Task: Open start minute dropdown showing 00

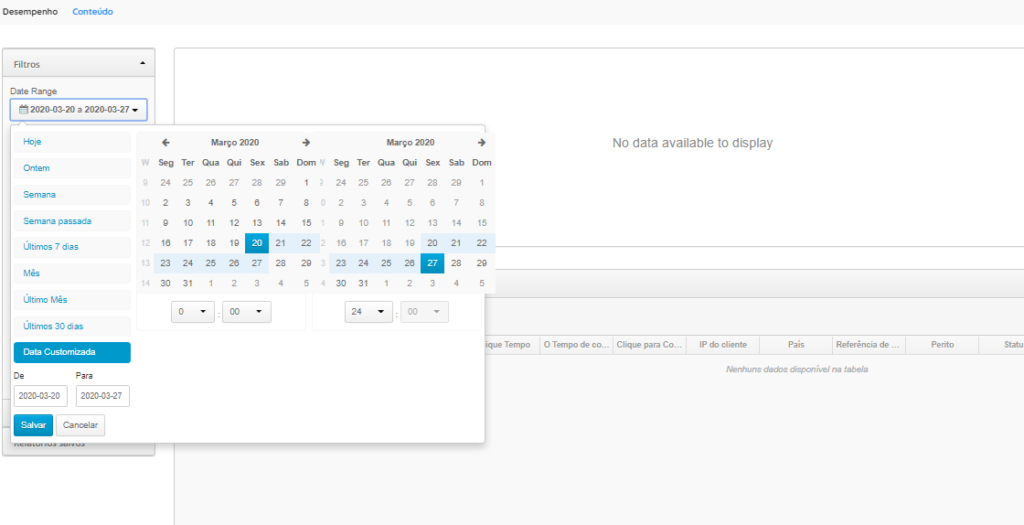Action: coord(246,312)
